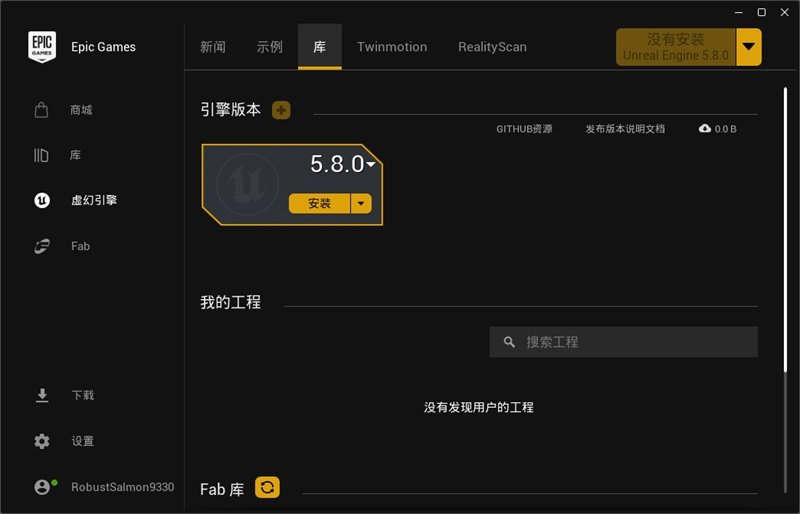Close the Epic Games launcher window

click(785, 12)
